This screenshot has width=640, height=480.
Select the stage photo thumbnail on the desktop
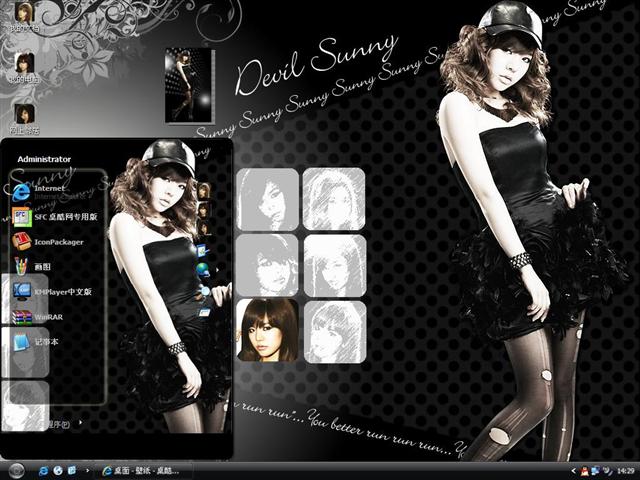click(x=189, y=86)
